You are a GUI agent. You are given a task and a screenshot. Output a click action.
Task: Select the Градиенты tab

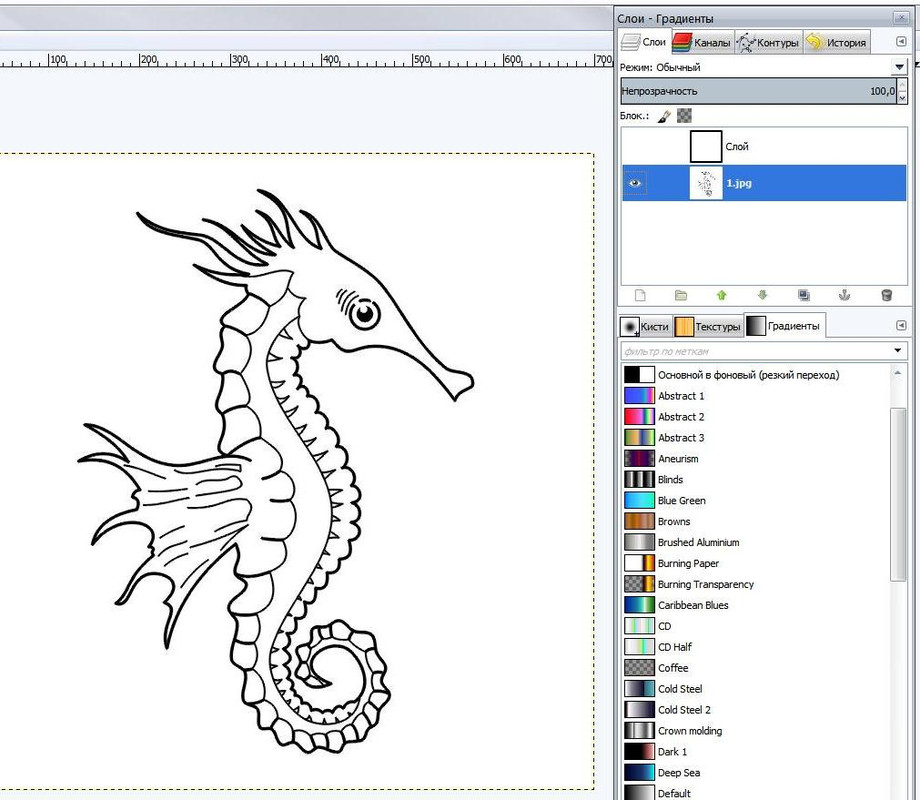[784, 325]
